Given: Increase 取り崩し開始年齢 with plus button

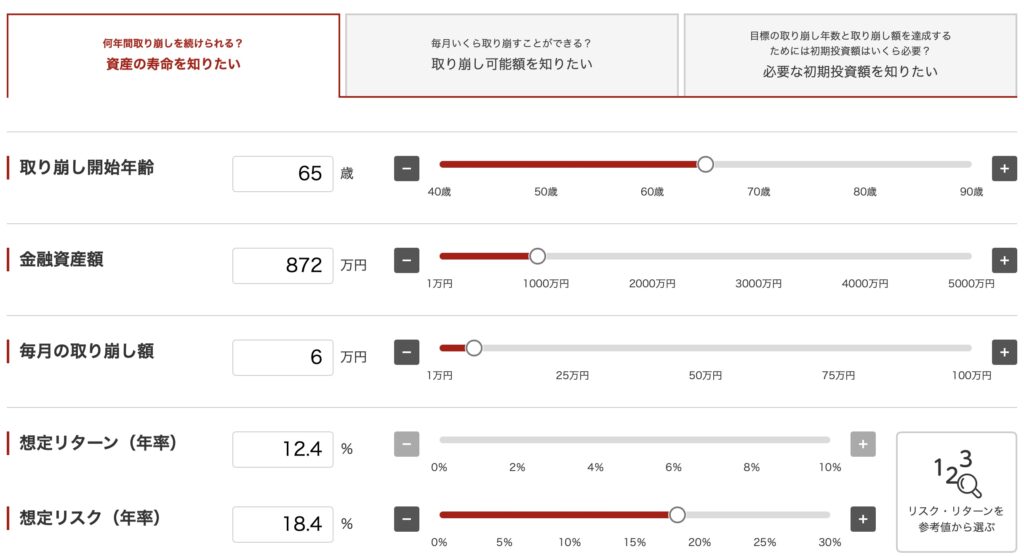Looking at the screenshot, I should pyautogui.click(x=1004, y=168).
